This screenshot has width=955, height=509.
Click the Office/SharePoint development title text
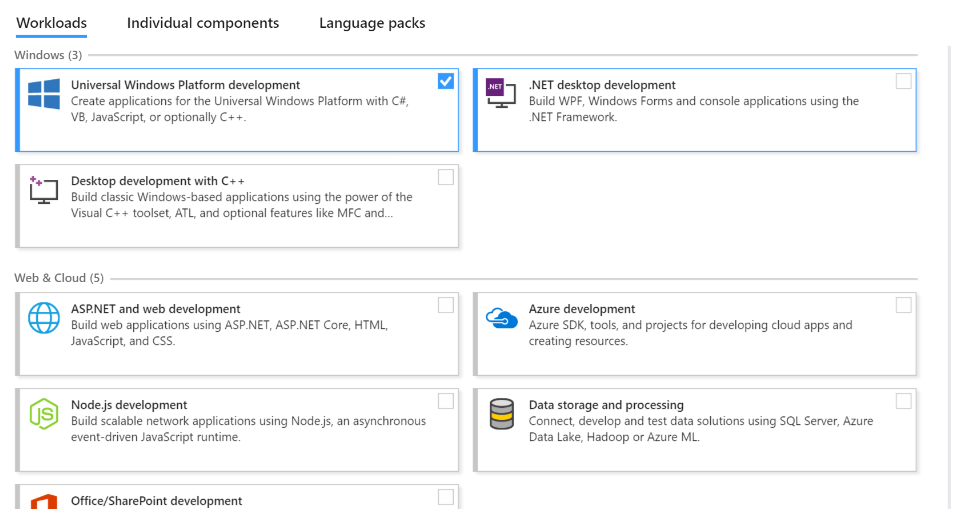[156, 501]
